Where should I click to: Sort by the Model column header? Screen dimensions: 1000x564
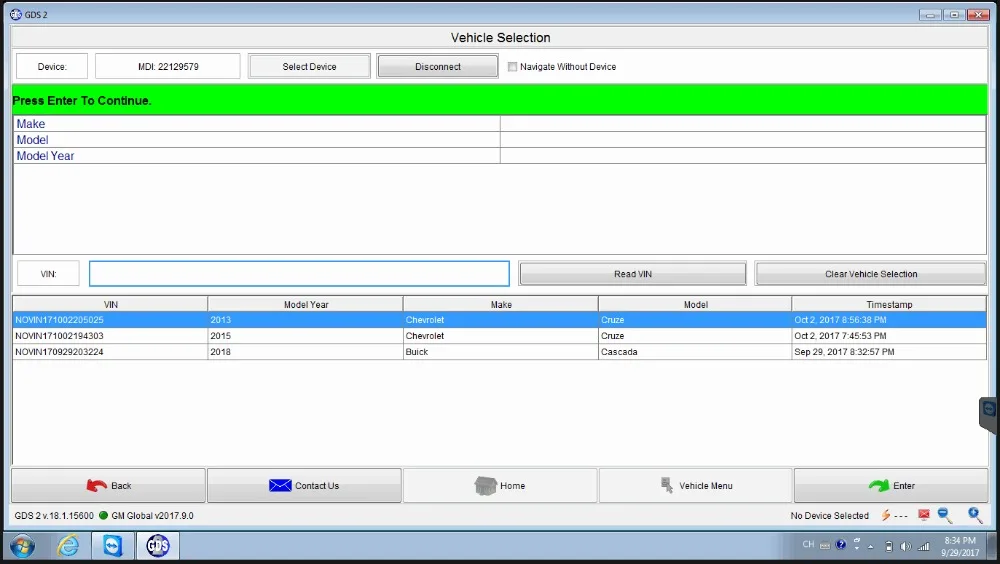[695, 304]
